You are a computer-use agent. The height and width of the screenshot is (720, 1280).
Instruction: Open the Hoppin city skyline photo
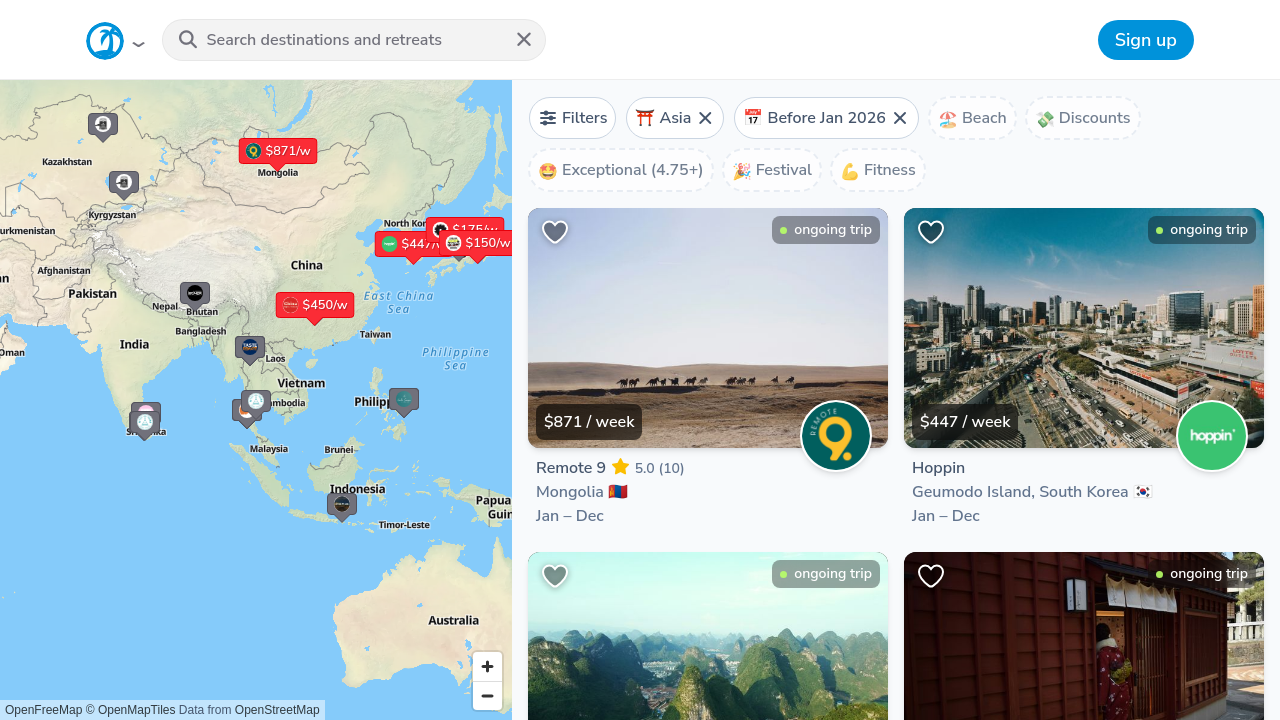(1084, 328)
